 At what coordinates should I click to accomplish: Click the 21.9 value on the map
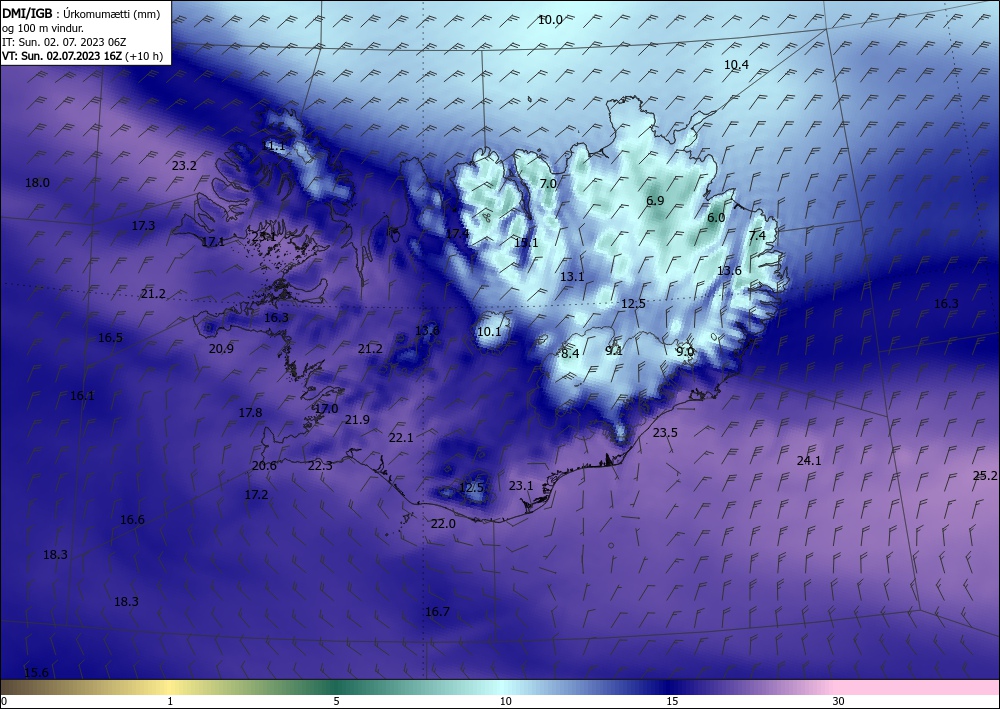click(357, 420)
